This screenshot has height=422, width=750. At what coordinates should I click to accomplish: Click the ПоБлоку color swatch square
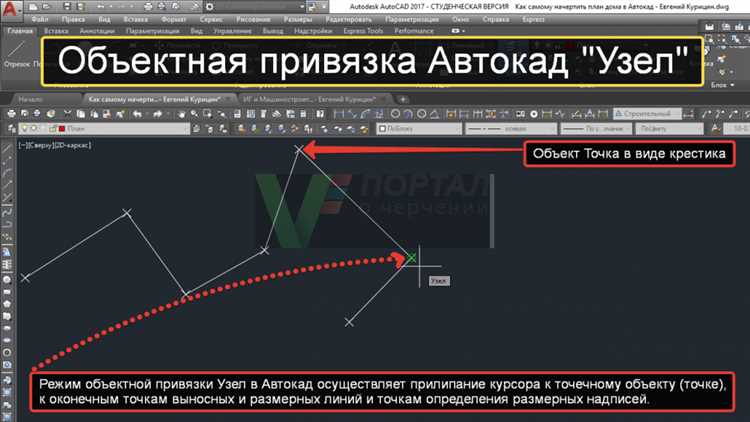(382, 129)
